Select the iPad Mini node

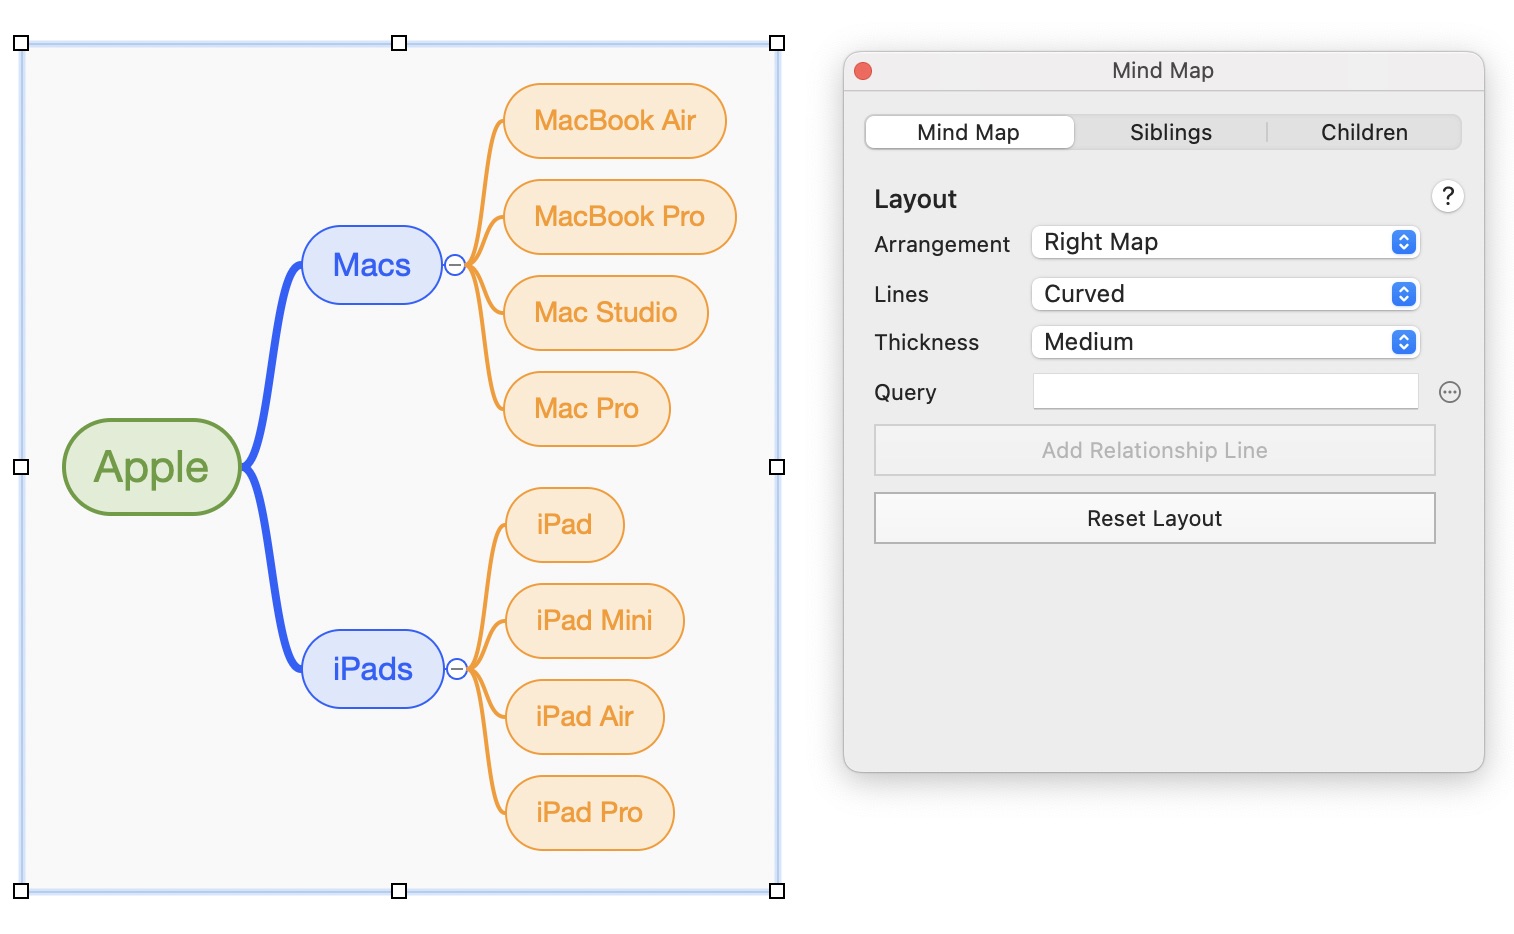pos(594,621)
